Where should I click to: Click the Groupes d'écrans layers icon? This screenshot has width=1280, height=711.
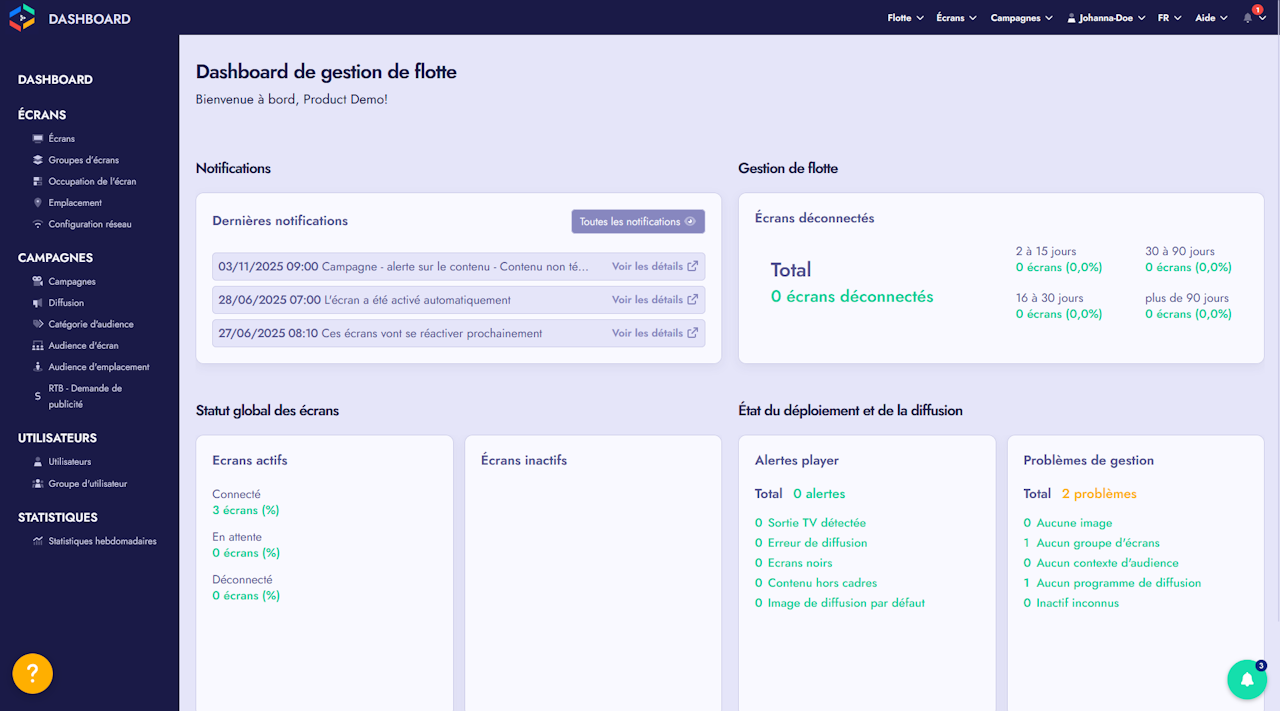coord(38,160)
